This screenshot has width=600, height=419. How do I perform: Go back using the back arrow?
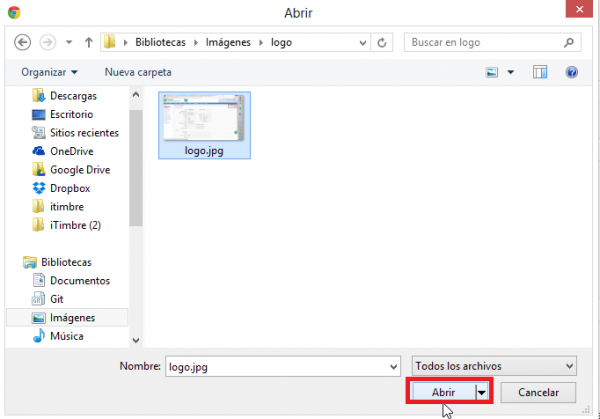point(22,42)
